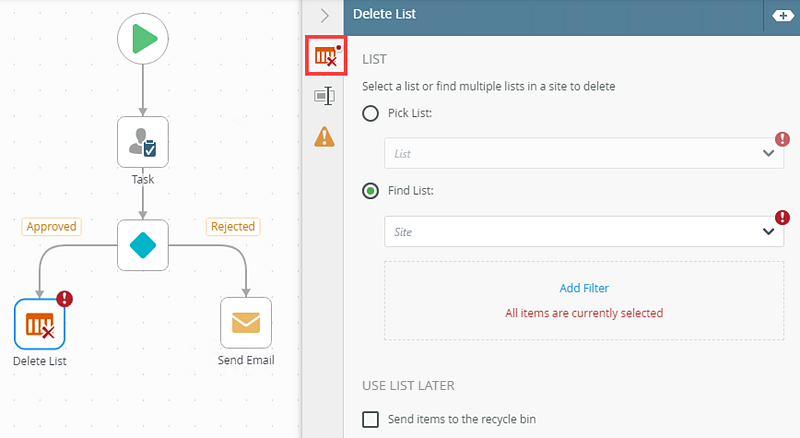Click the Add Filter link
This screenshot has height=438, width=800.
(x=584, y=288)
